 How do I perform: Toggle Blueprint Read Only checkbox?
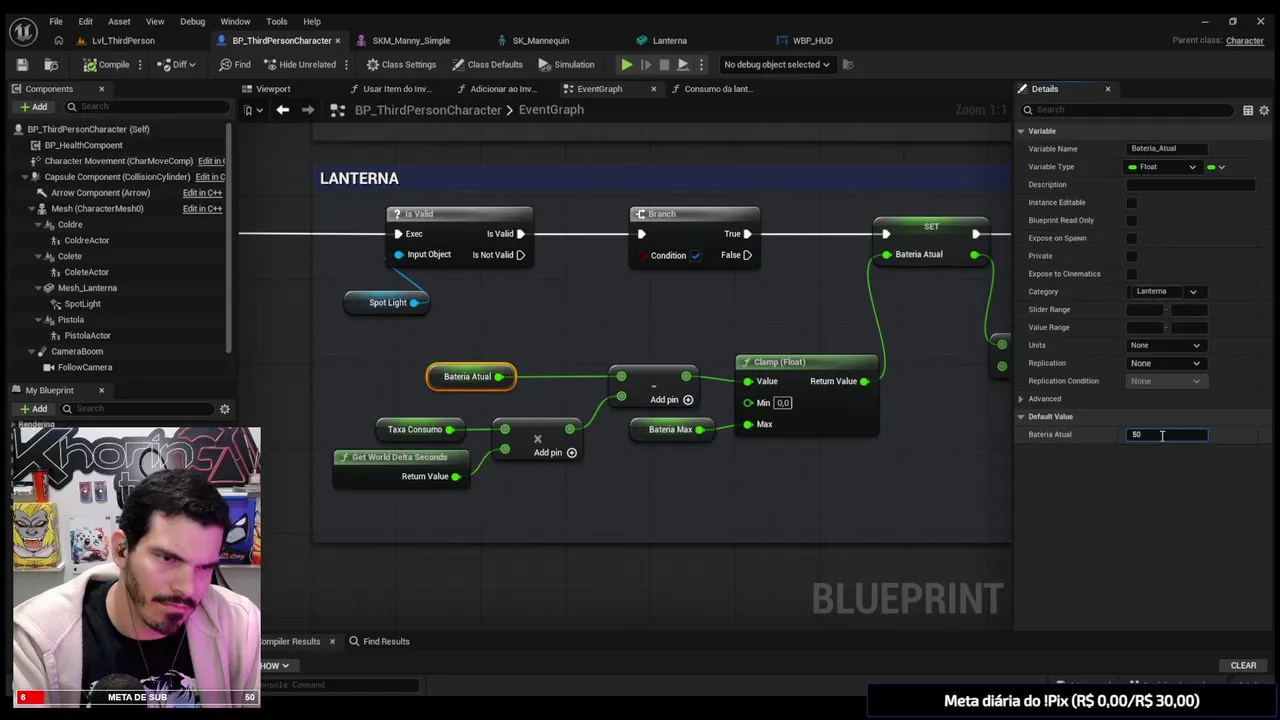coord(1132,221)
